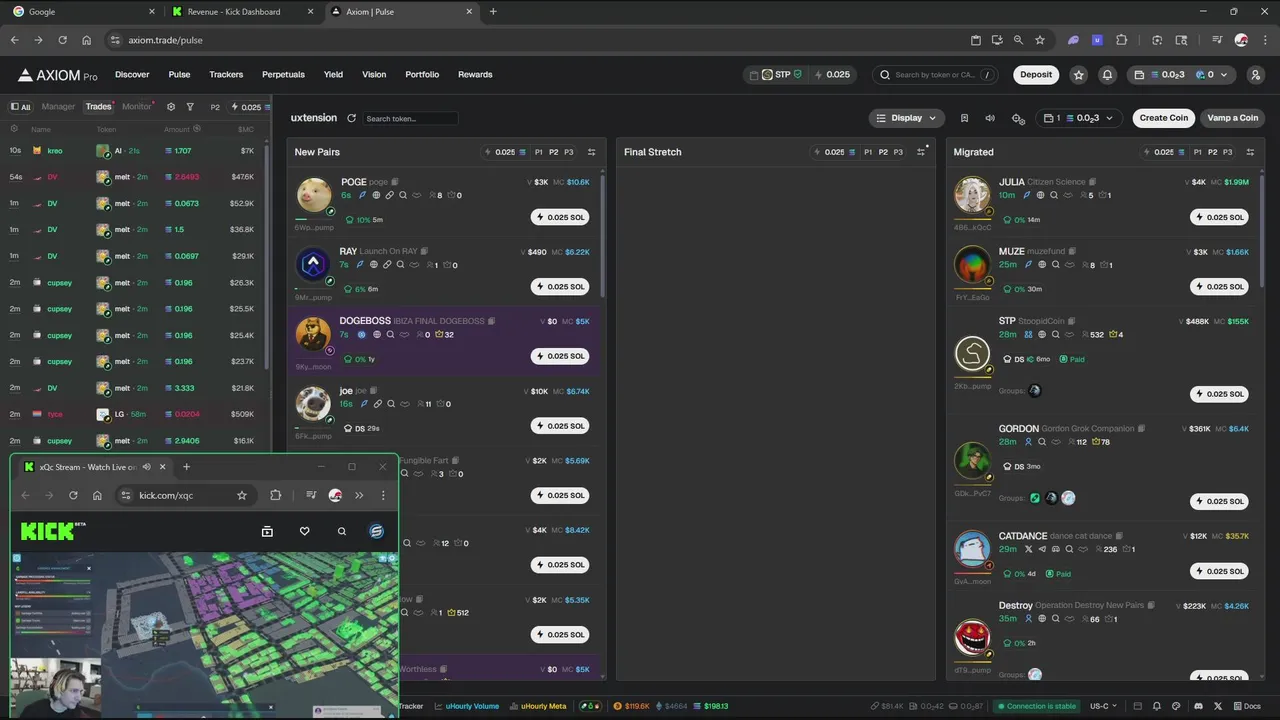Toggle the All panel button
The width and height of the screenshot is (1280, 720).
[20, 107]
